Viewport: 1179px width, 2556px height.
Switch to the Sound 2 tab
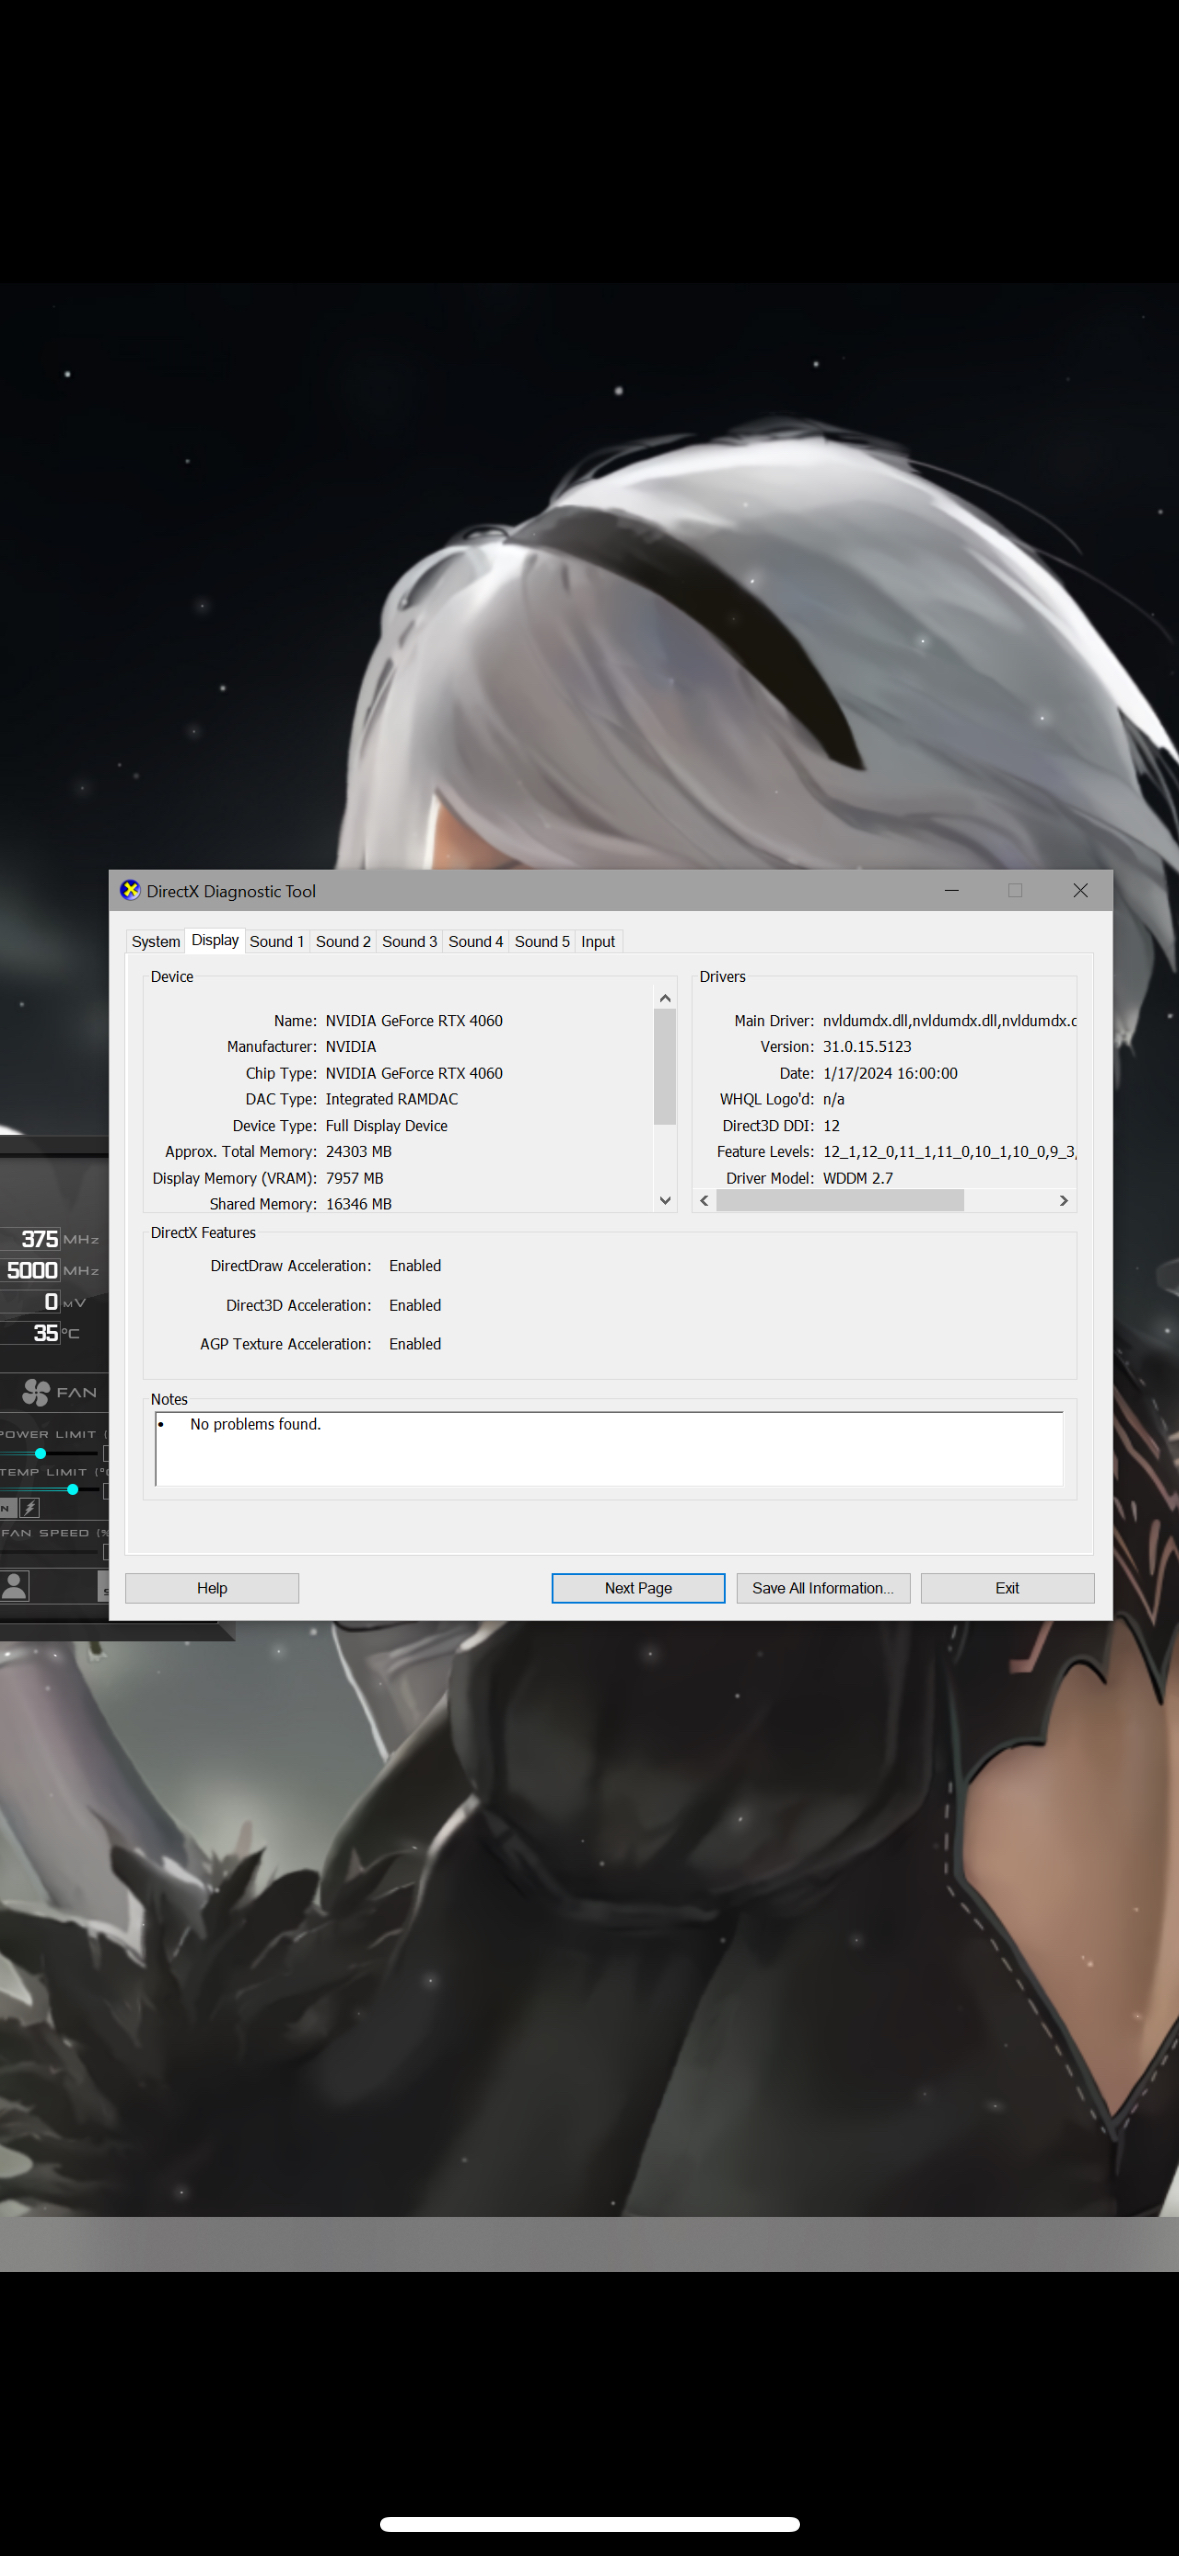pos(343,941)
